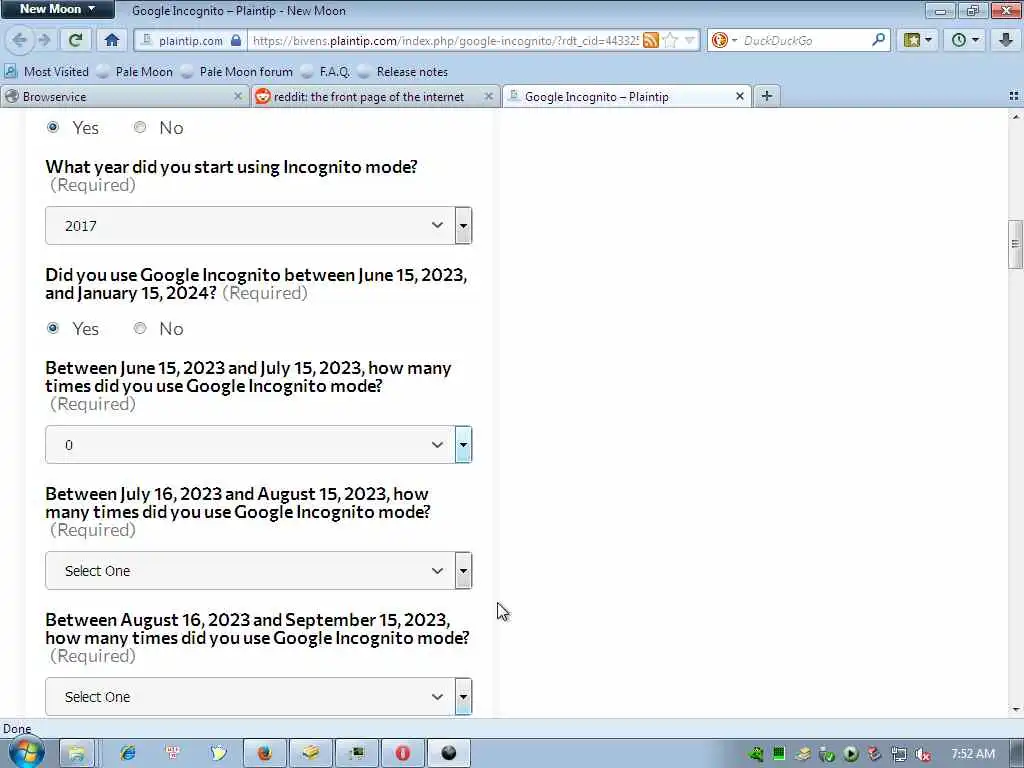Open the Downloads arrow button
The height and width of the screenshot is (768, 1024).
[1005, 40]
